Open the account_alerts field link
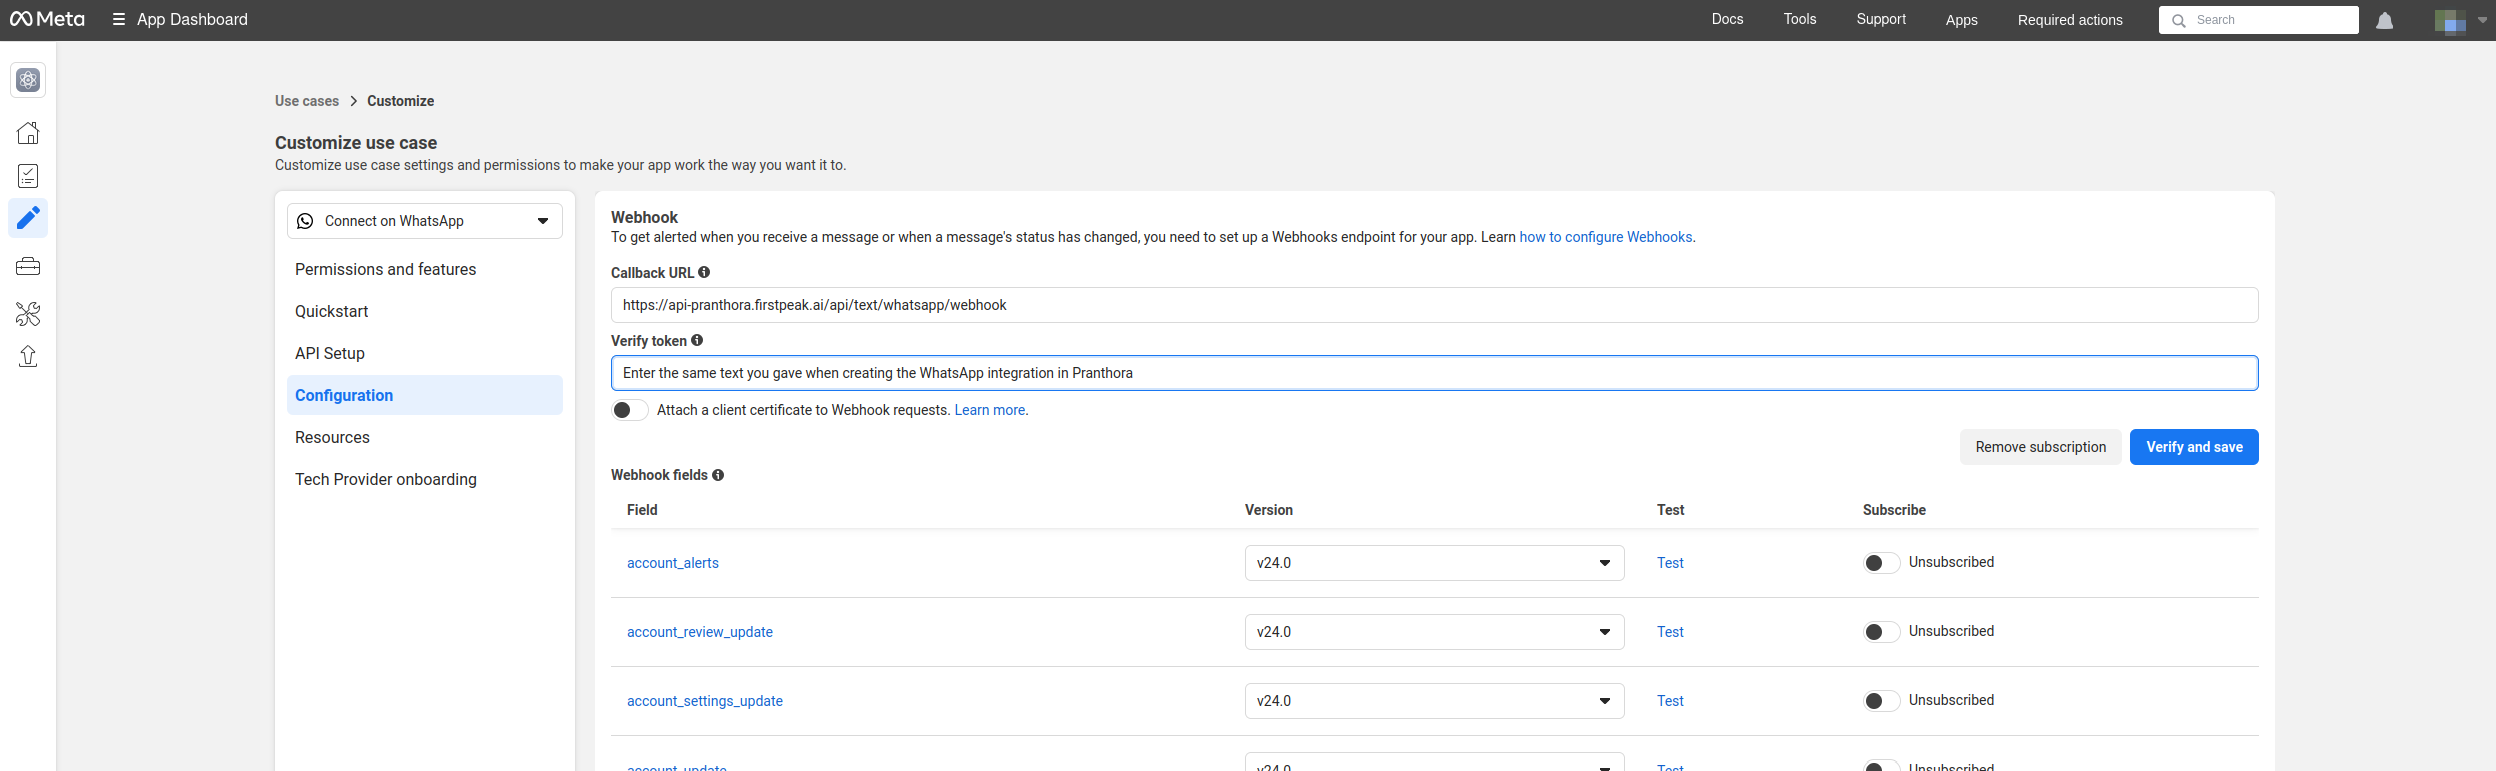This screenshot has width=2496, height=771. coord(673,563)
